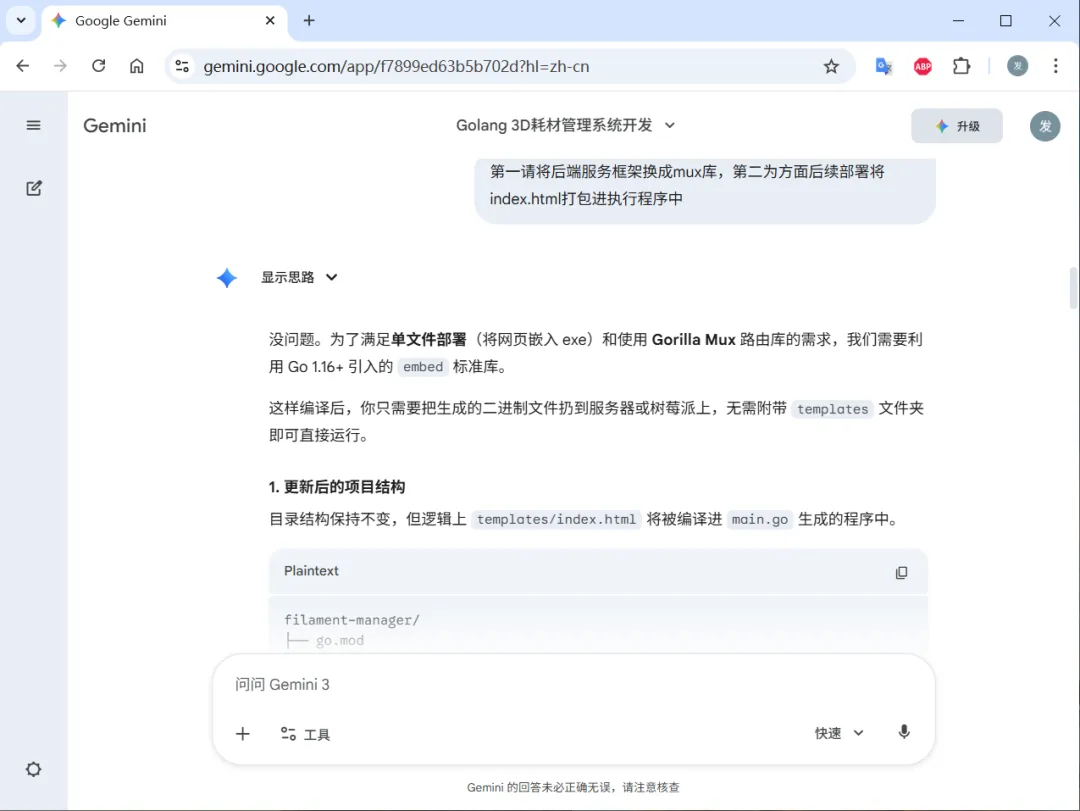Viewport: 1080px width, 811px height.
Task: Click the plus icon to add files
Action: click(242, 734)
